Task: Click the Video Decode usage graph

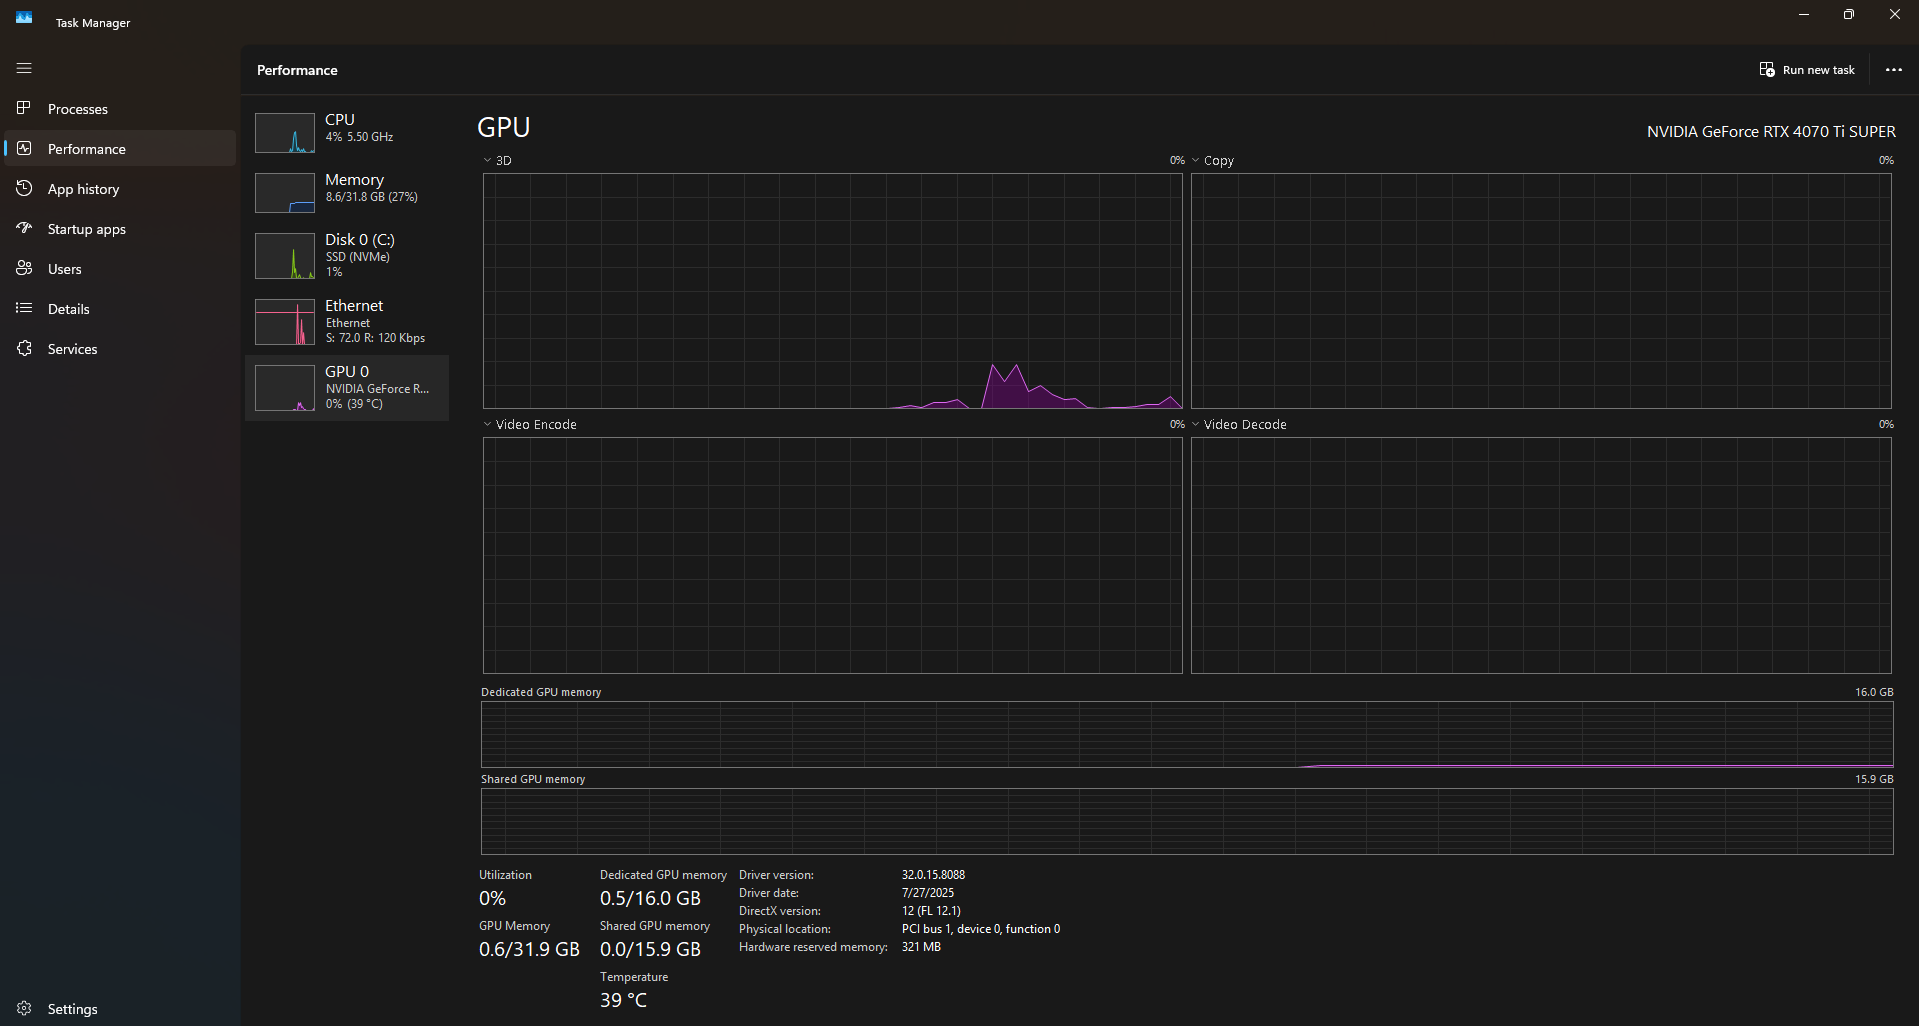Action: point(1540,555)
